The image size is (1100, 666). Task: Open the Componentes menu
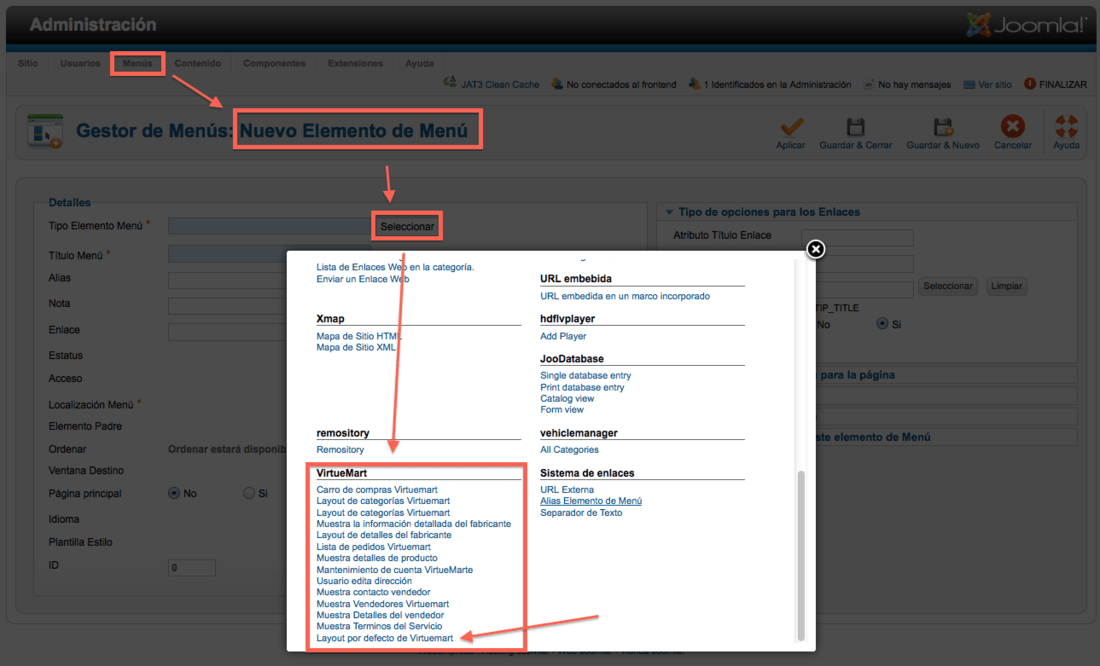(x=274, y=63)
